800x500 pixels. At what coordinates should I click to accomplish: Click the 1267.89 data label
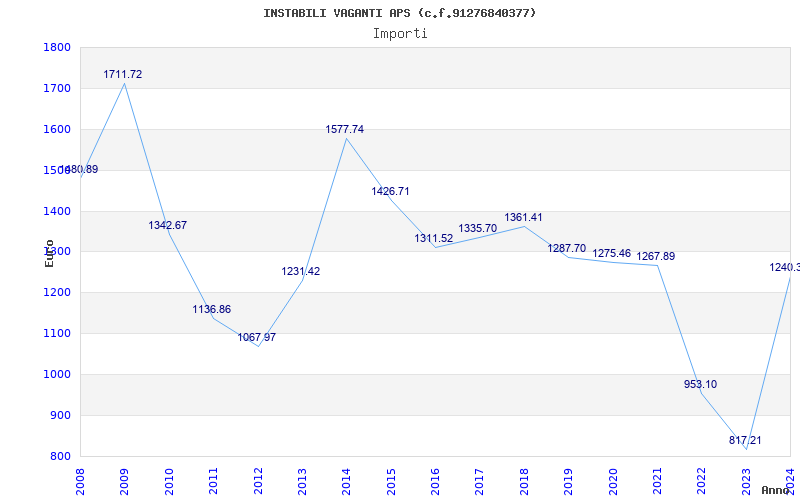click(x=656, y=256)
